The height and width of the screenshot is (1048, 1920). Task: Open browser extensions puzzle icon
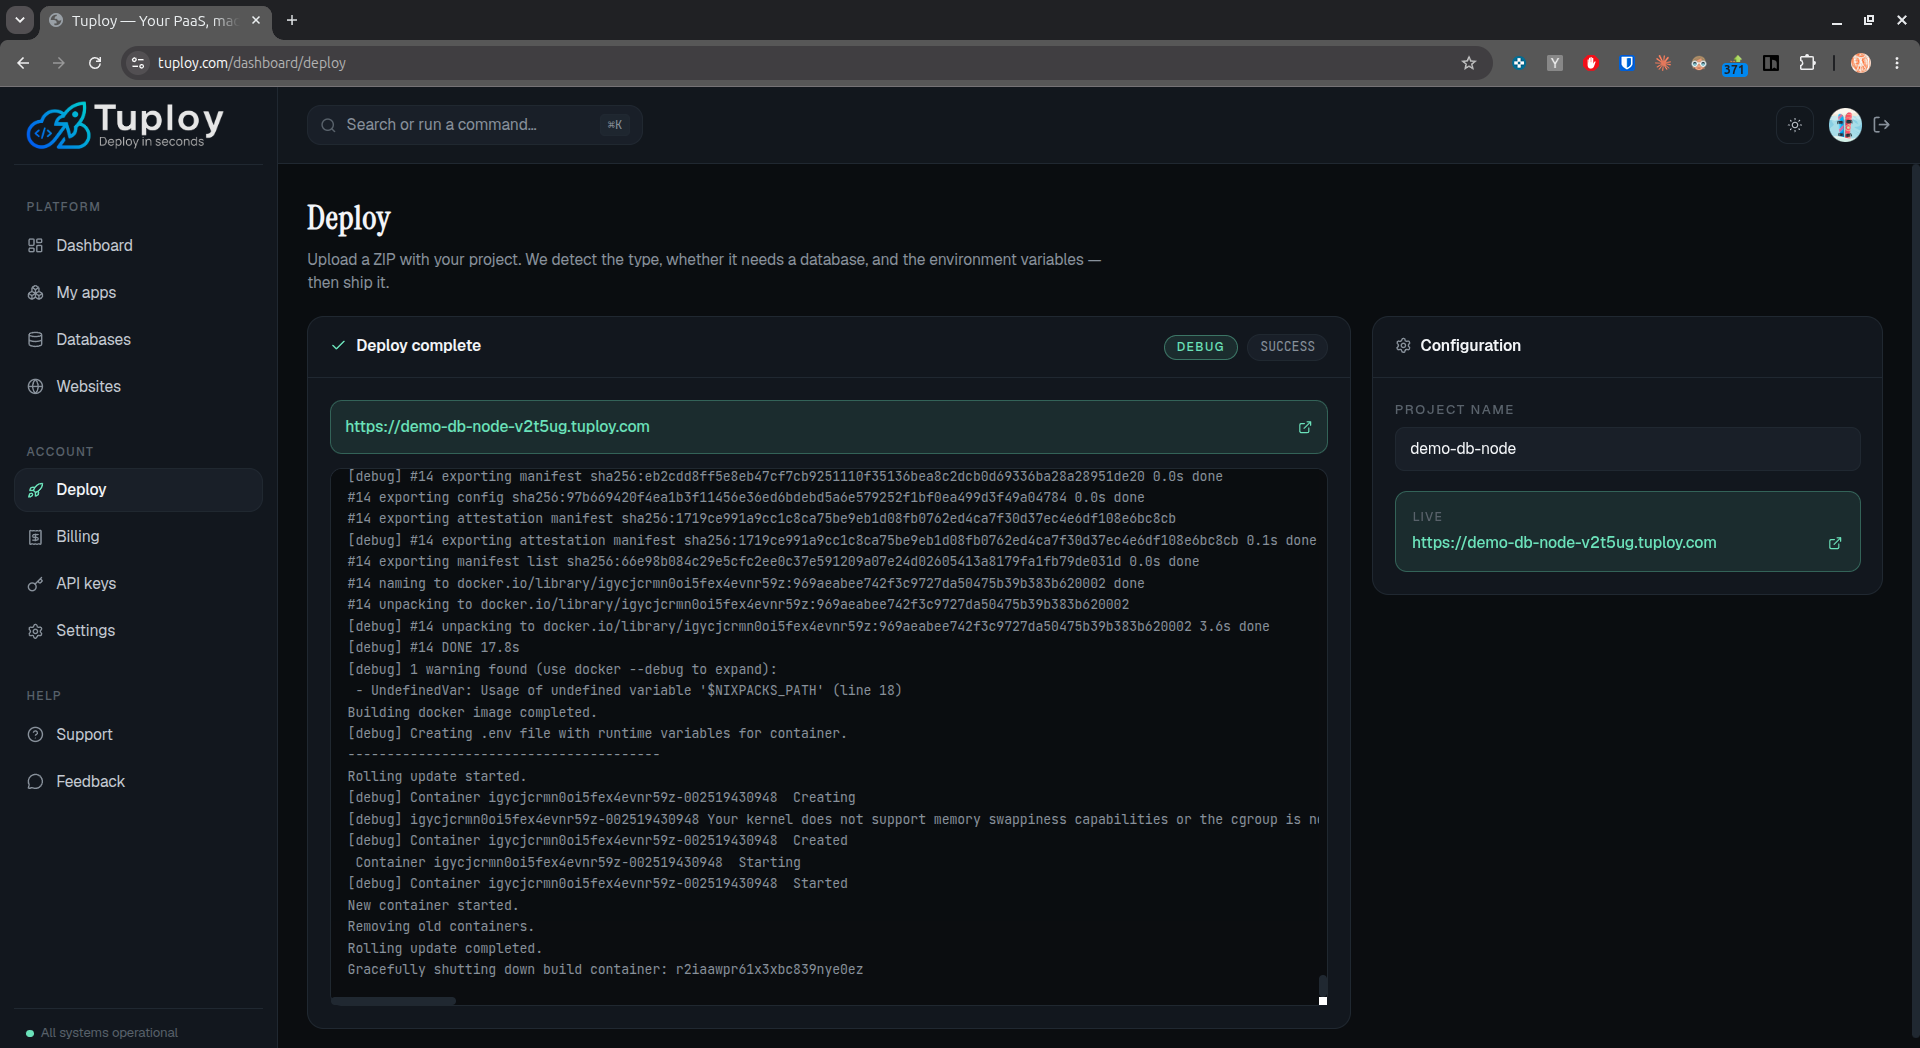coord(1807,63)
